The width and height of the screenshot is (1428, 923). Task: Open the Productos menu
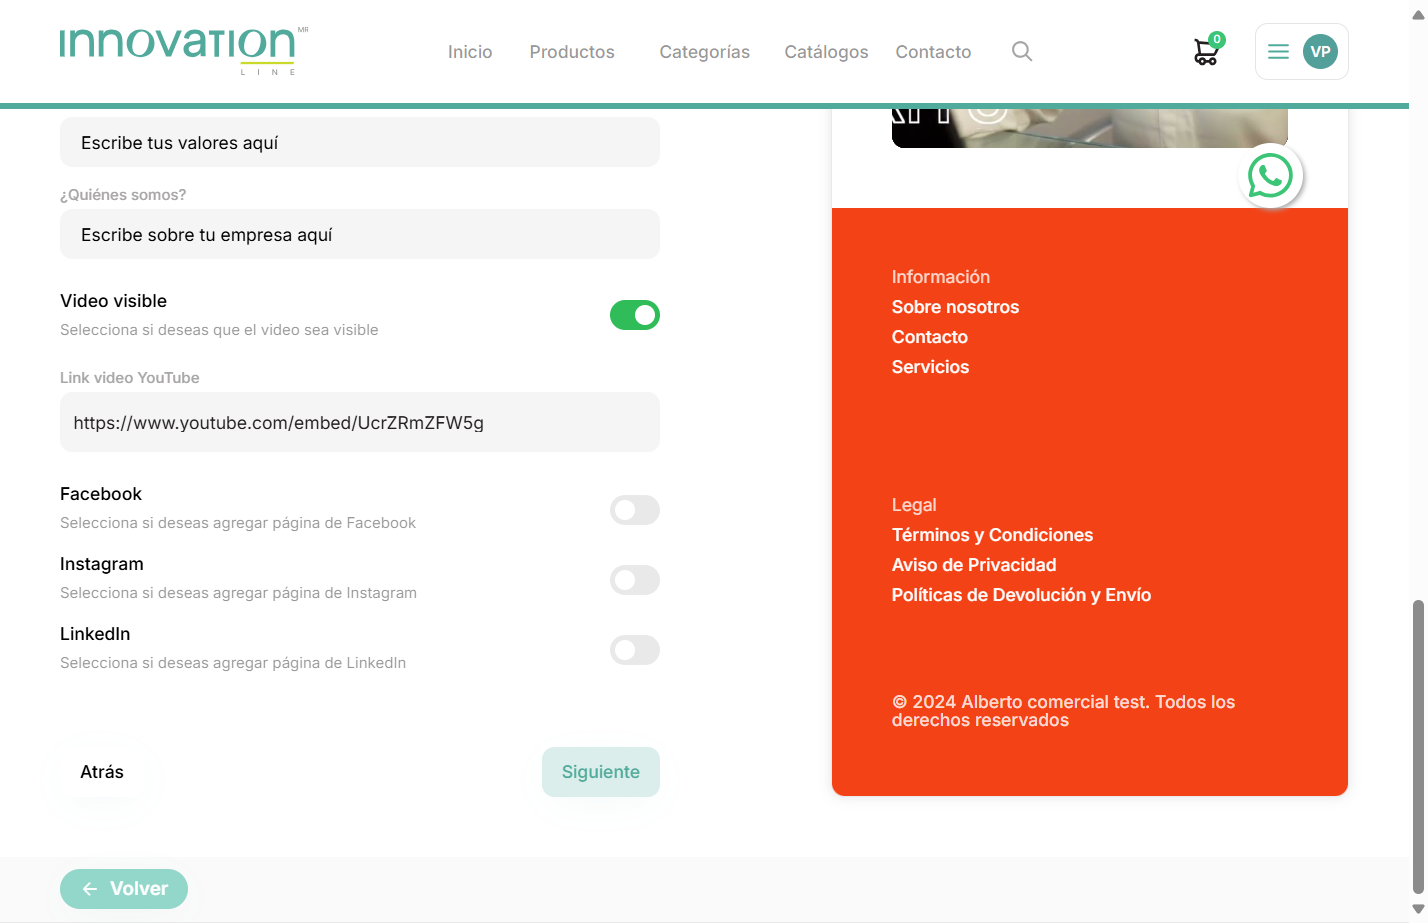click(572, 52)
